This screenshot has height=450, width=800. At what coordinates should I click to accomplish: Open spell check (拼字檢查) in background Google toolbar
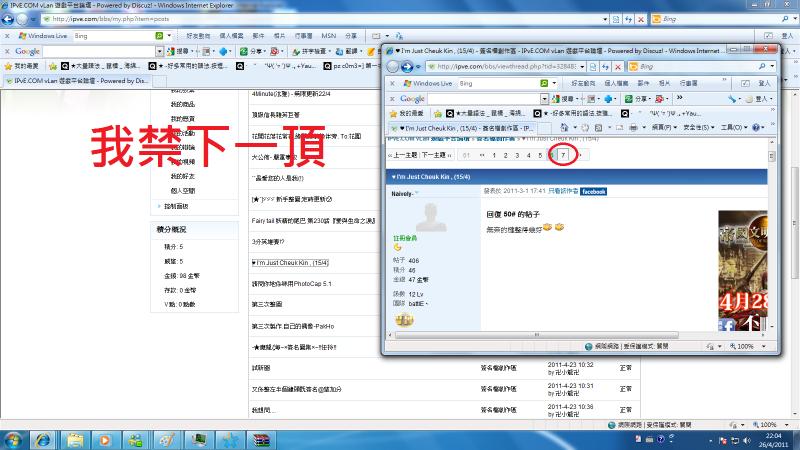(310, 52)
